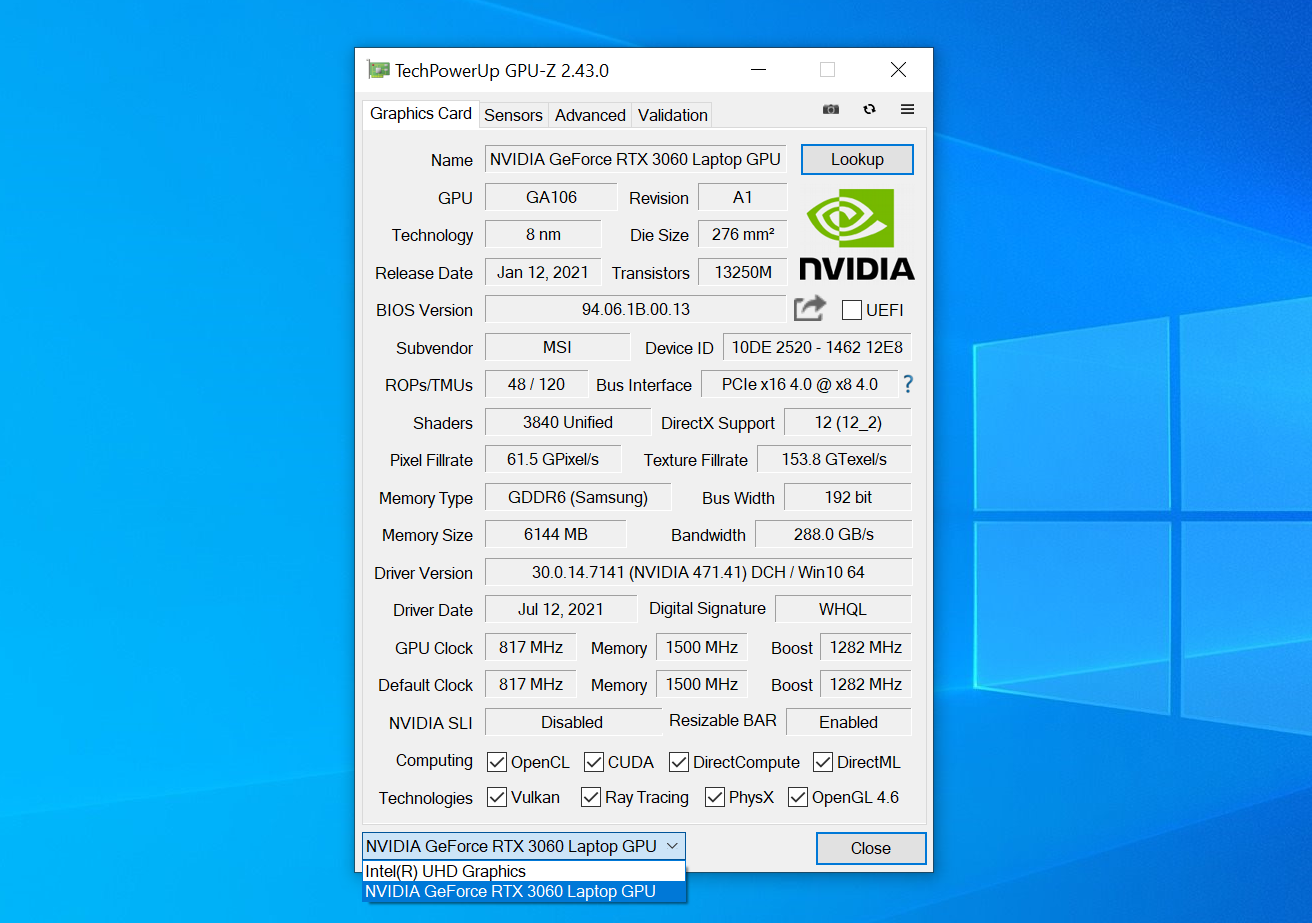Screen dimensions: 1312x923
Task: Click the ROPs/TMUs 48 / 120 field
Action: tap(536, 384)
